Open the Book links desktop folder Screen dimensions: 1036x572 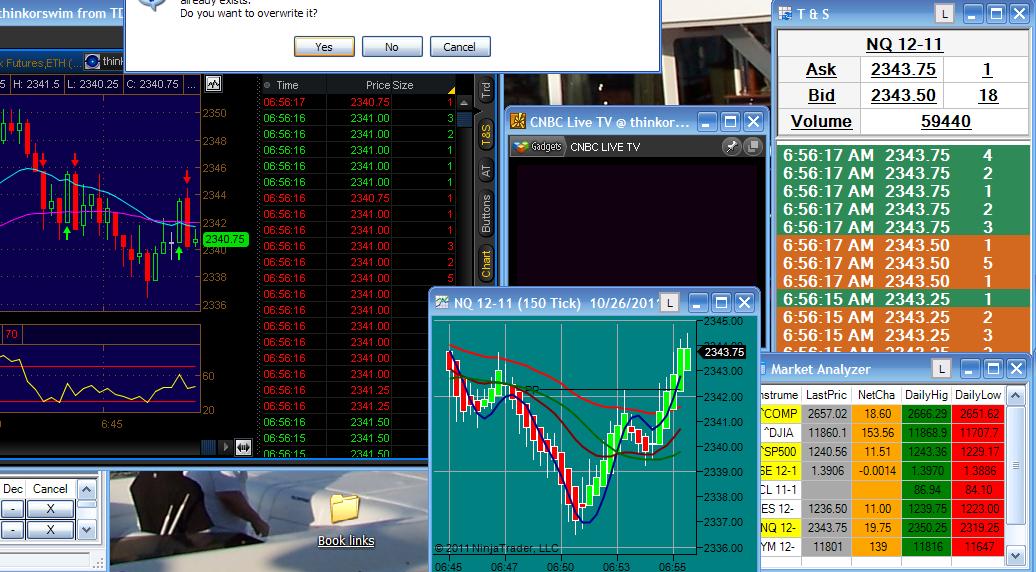[x=345, y=521]
